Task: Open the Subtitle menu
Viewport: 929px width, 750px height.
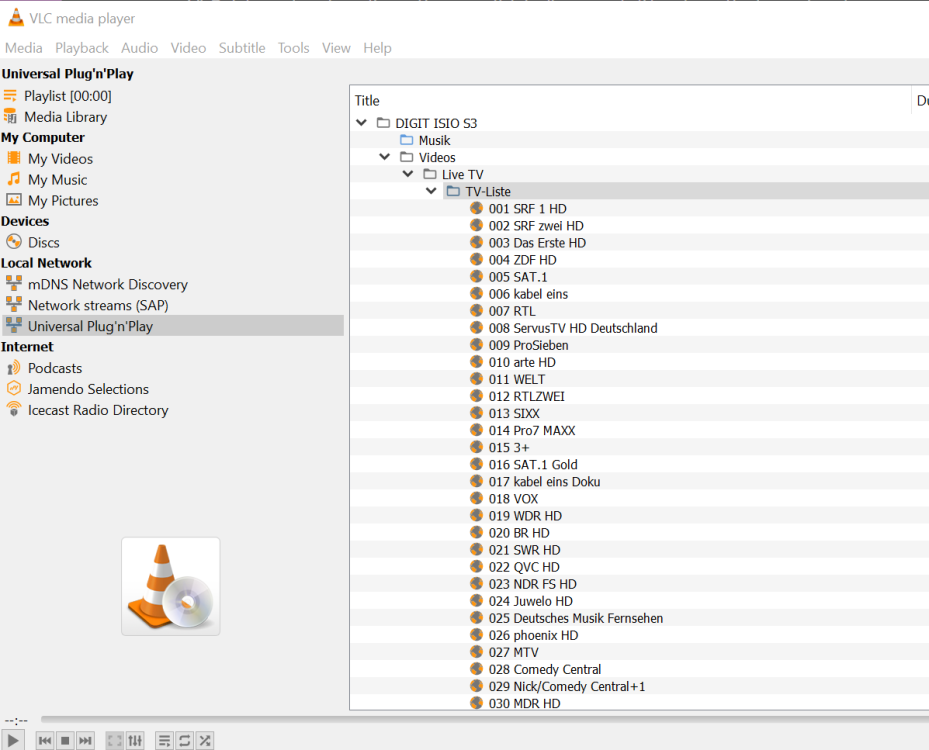Action: click(242, 48)
